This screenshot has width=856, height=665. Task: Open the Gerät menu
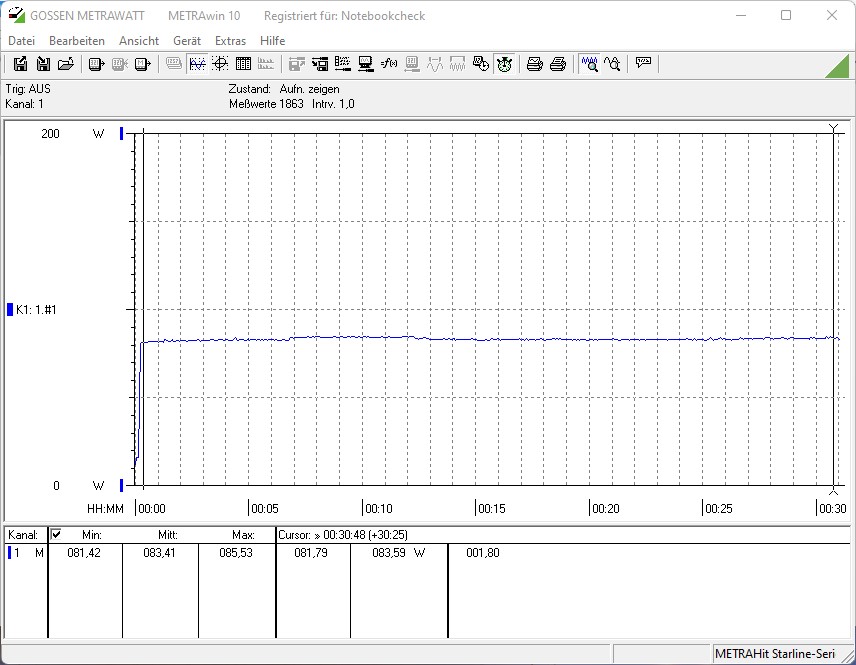pyautogui.click(x=187, y=40)
